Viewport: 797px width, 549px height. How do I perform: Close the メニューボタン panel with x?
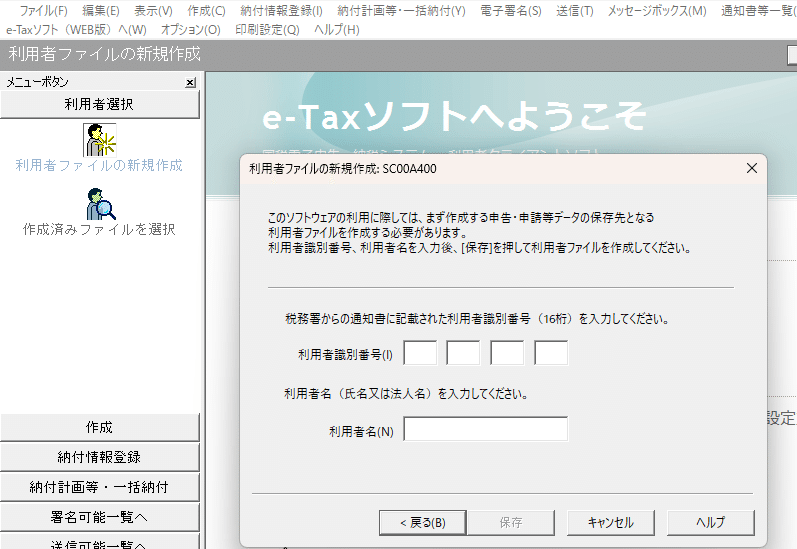(190, 82)
